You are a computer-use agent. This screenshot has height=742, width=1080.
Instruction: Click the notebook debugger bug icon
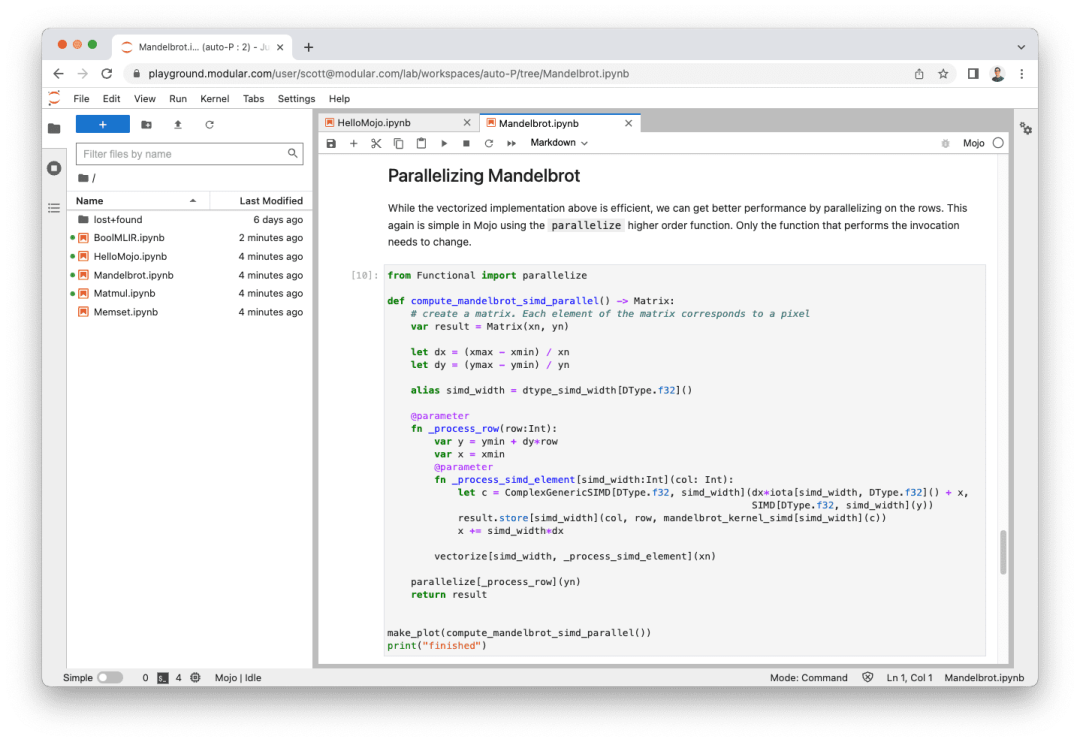tap(945, 143)
